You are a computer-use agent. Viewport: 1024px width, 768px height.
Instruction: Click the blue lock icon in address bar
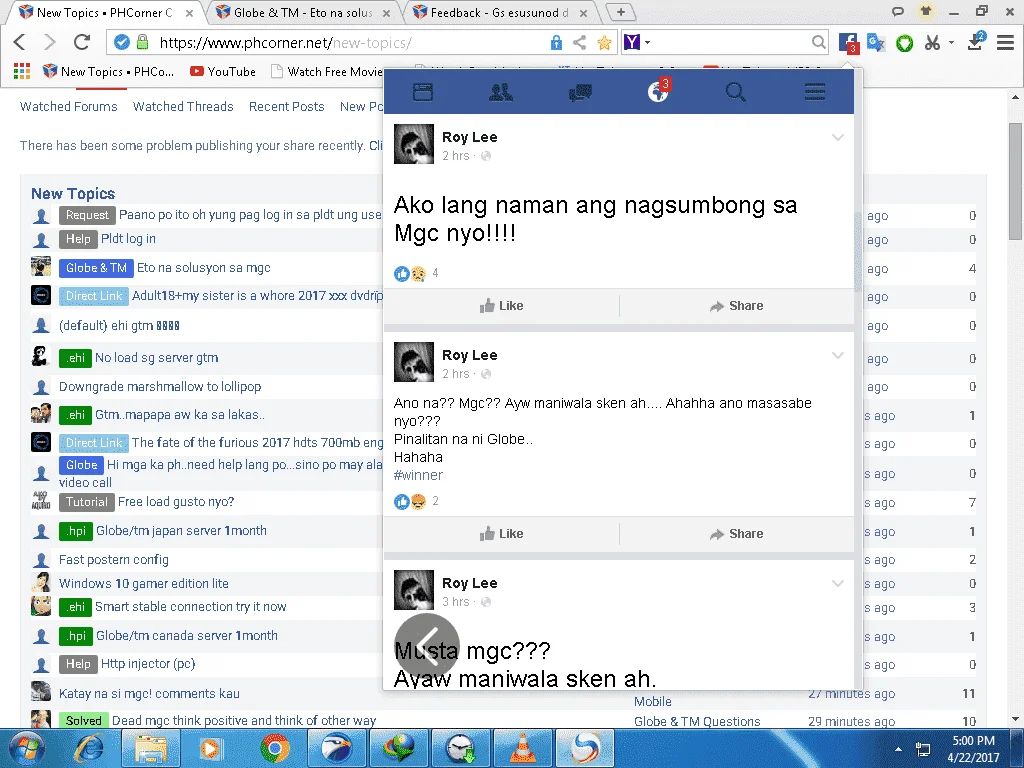pyautogui.click(x=556, y=43)
